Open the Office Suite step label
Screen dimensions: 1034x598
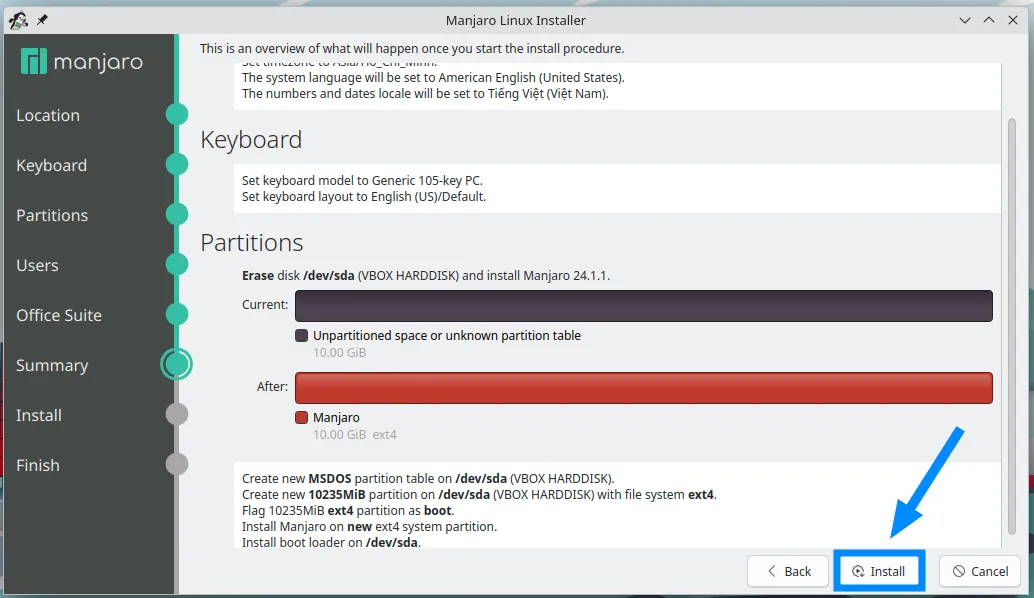tap(59, 315)
